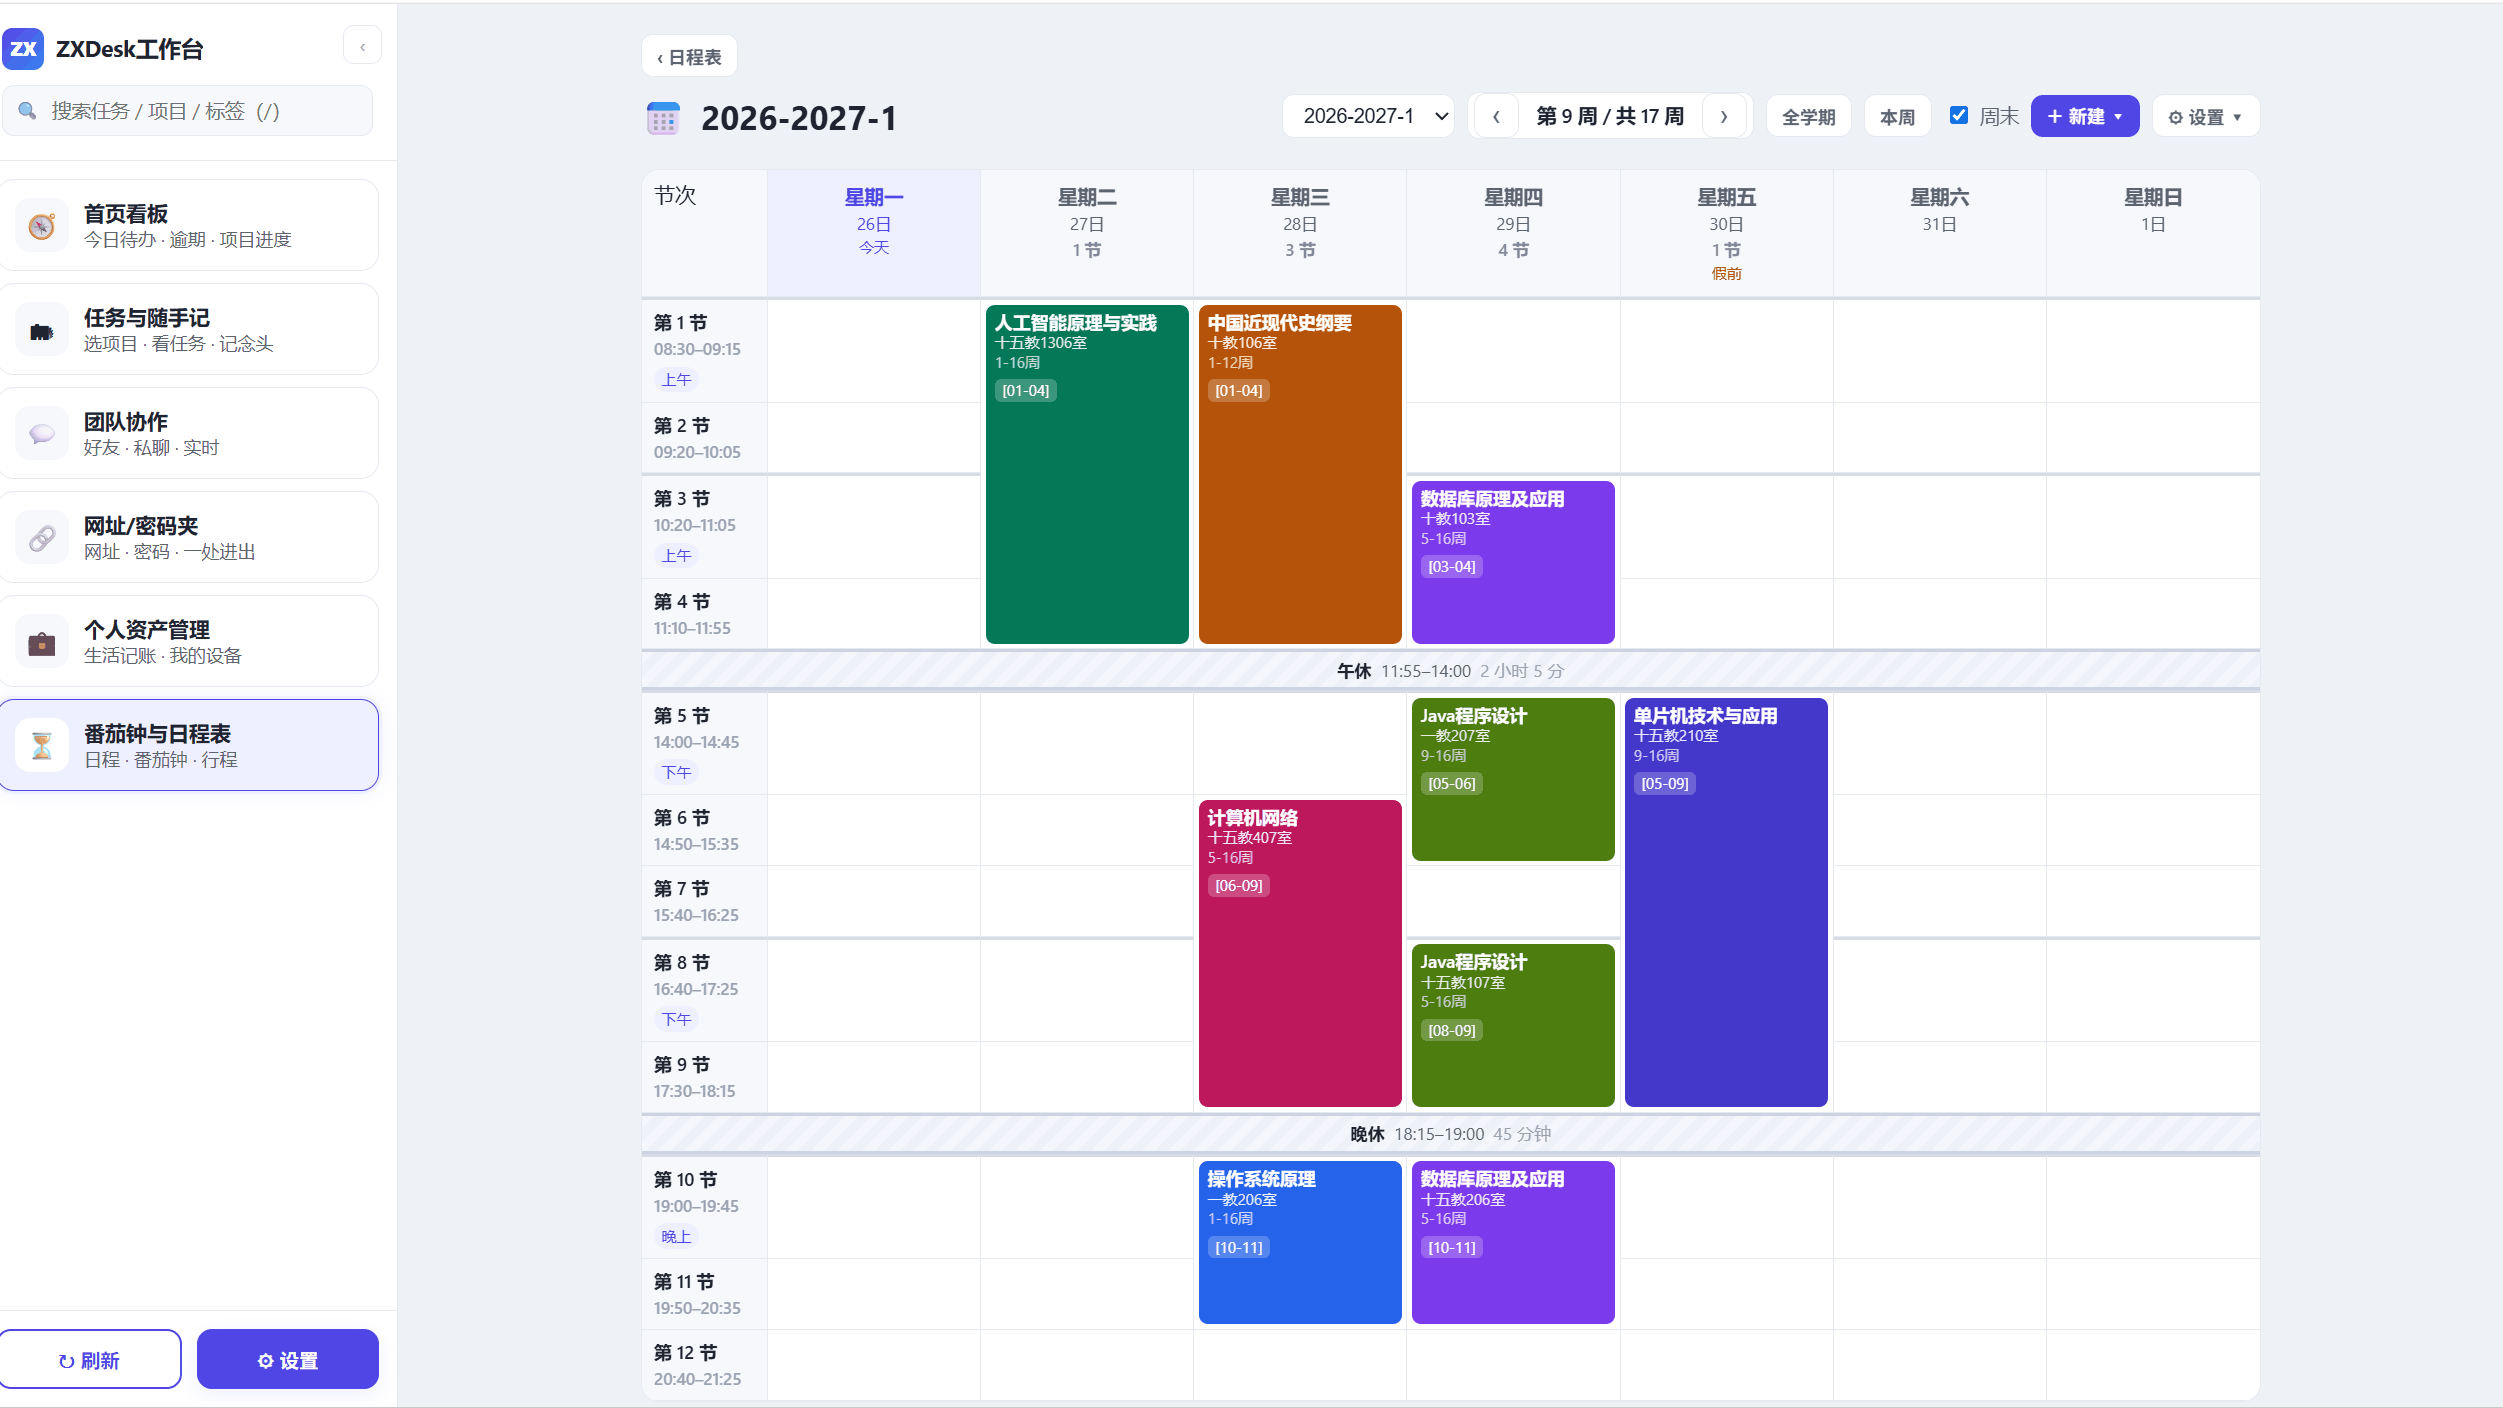The image size is (2503, 1408).
Task: Open 任务与随手记 in the sidebar
Action: 189,330
